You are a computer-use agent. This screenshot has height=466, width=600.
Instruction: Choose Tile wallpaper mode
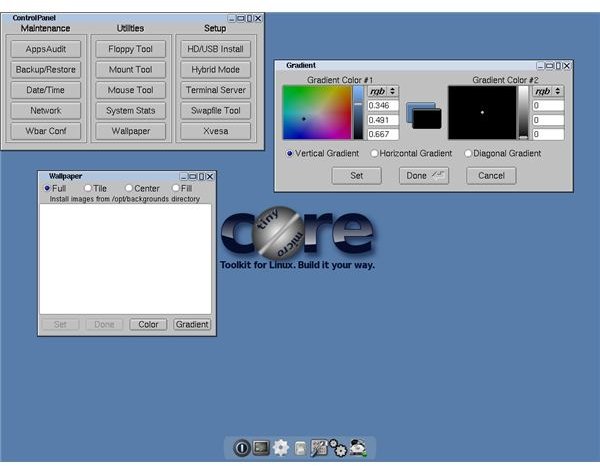[x=96, y=188]
